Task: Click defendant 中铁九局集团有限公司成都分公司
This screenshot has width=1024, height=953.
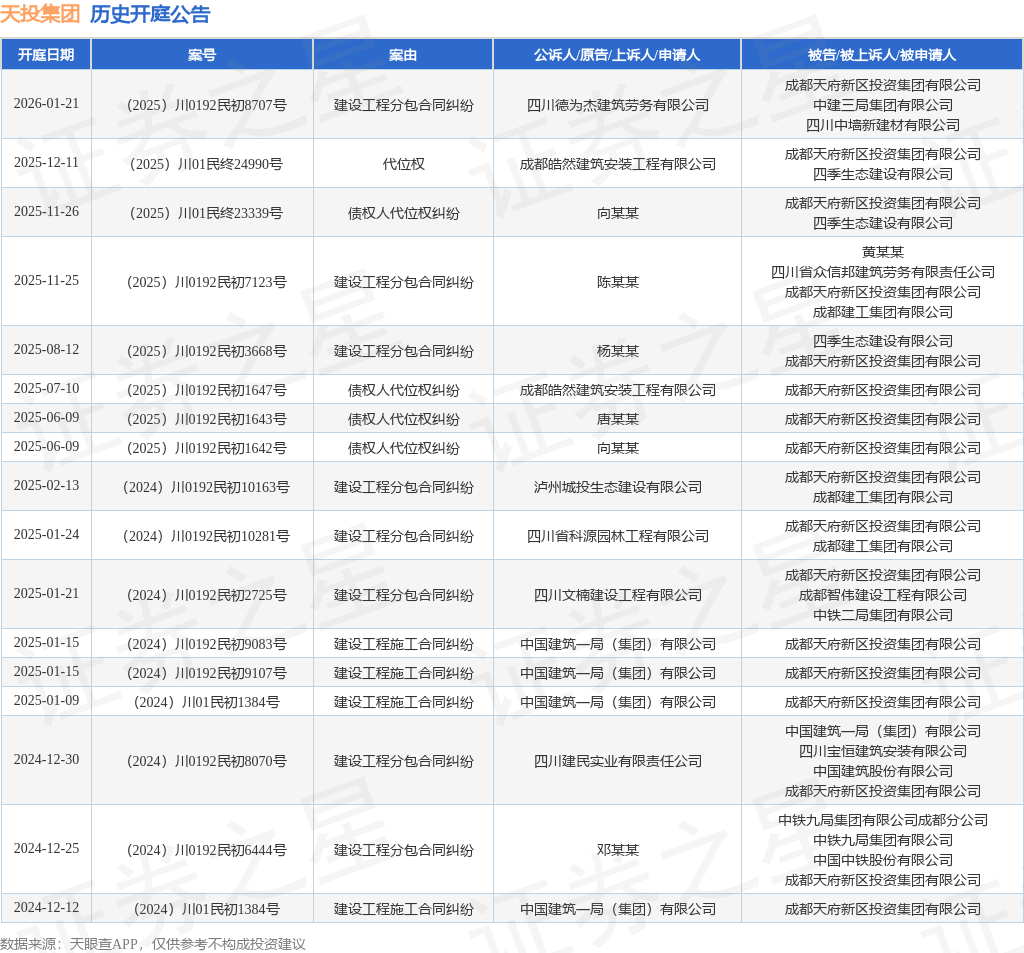Action: tap(883, 820)
